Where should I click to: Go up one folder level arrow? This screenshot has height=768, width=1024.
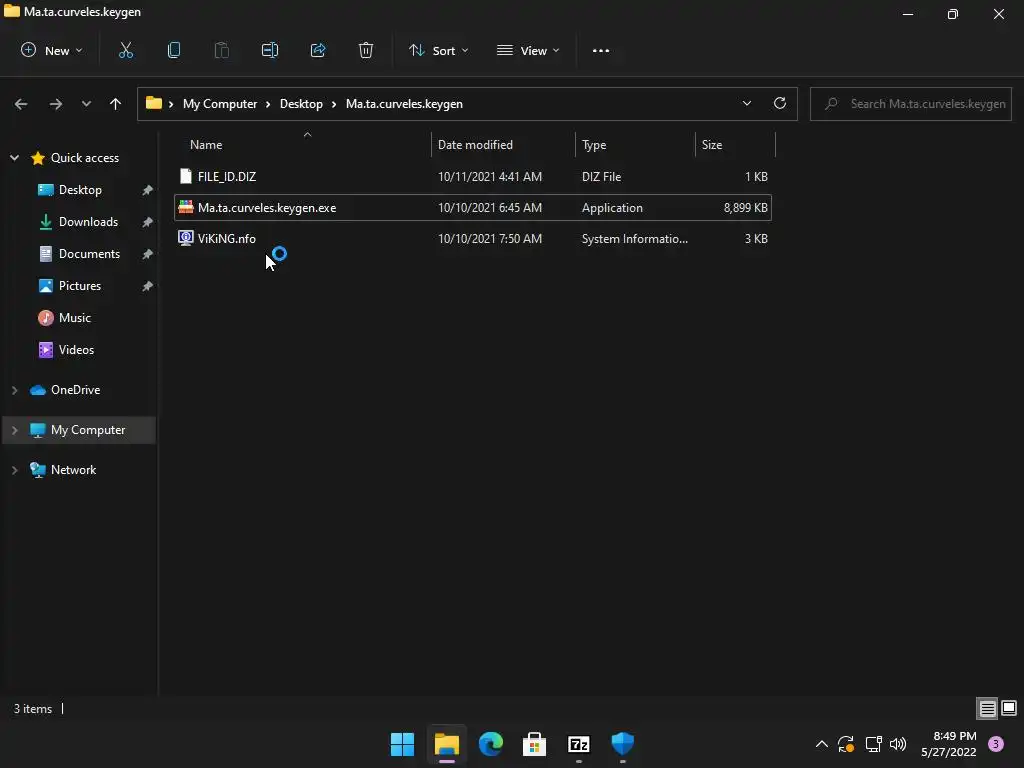(116, 104)
